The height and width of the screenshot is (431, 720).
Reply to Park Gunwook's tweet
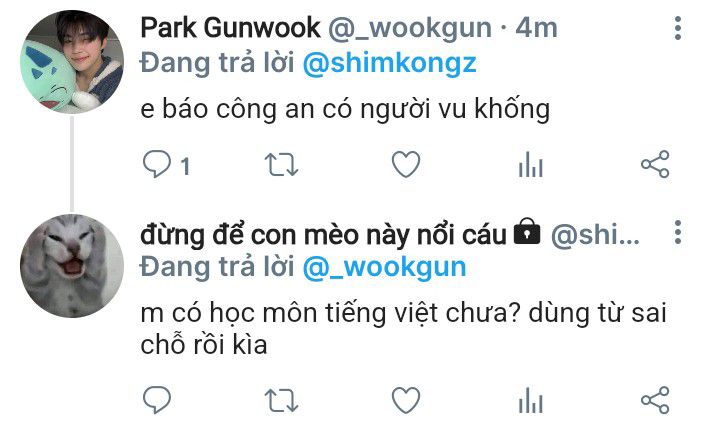[x=157, y=165]
